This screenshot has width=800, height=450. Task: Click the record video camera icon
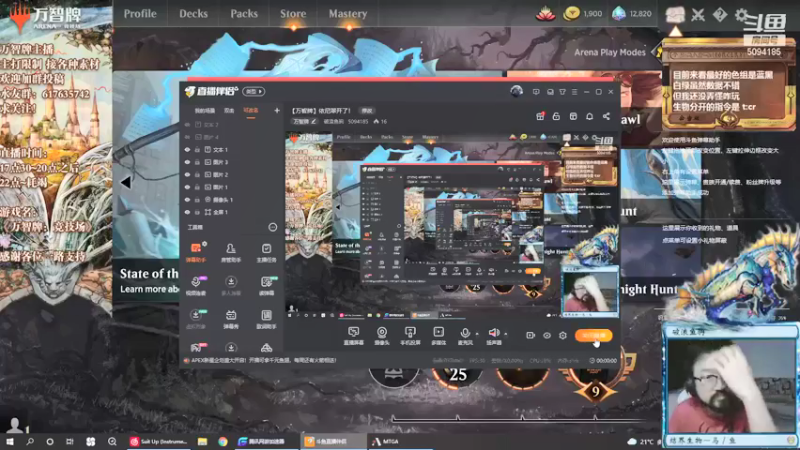click(530, 335)
